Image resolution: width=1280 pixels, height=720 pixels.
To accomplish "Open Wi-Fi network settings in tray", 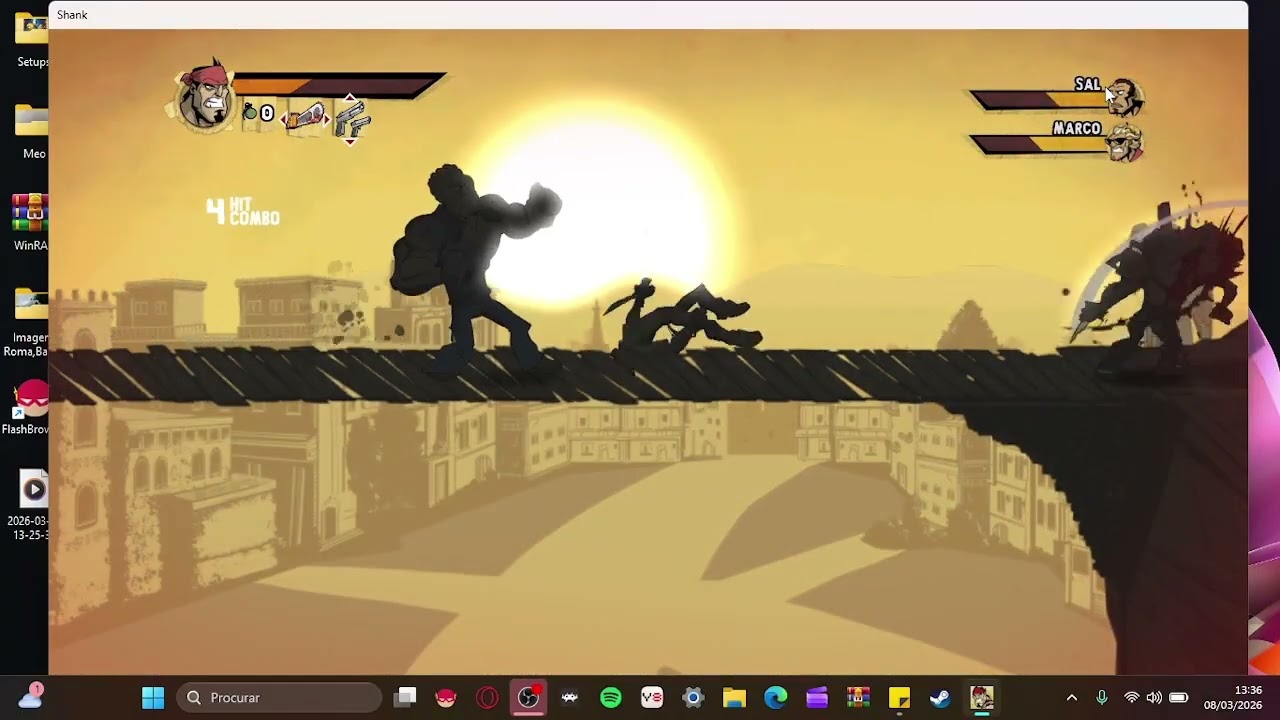I will pyautogui.click(x=1131, y=698).
